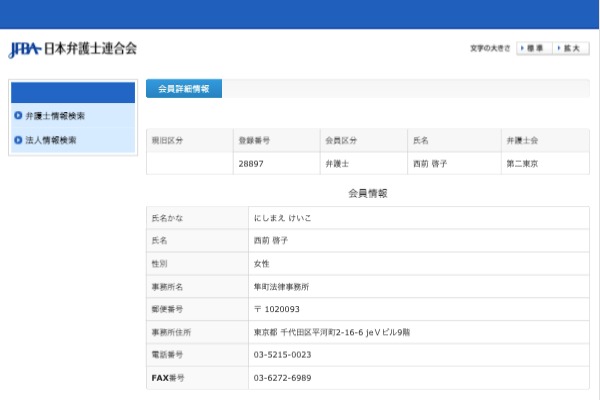Click fax number 03-6272-6989

tap(282, 378)
